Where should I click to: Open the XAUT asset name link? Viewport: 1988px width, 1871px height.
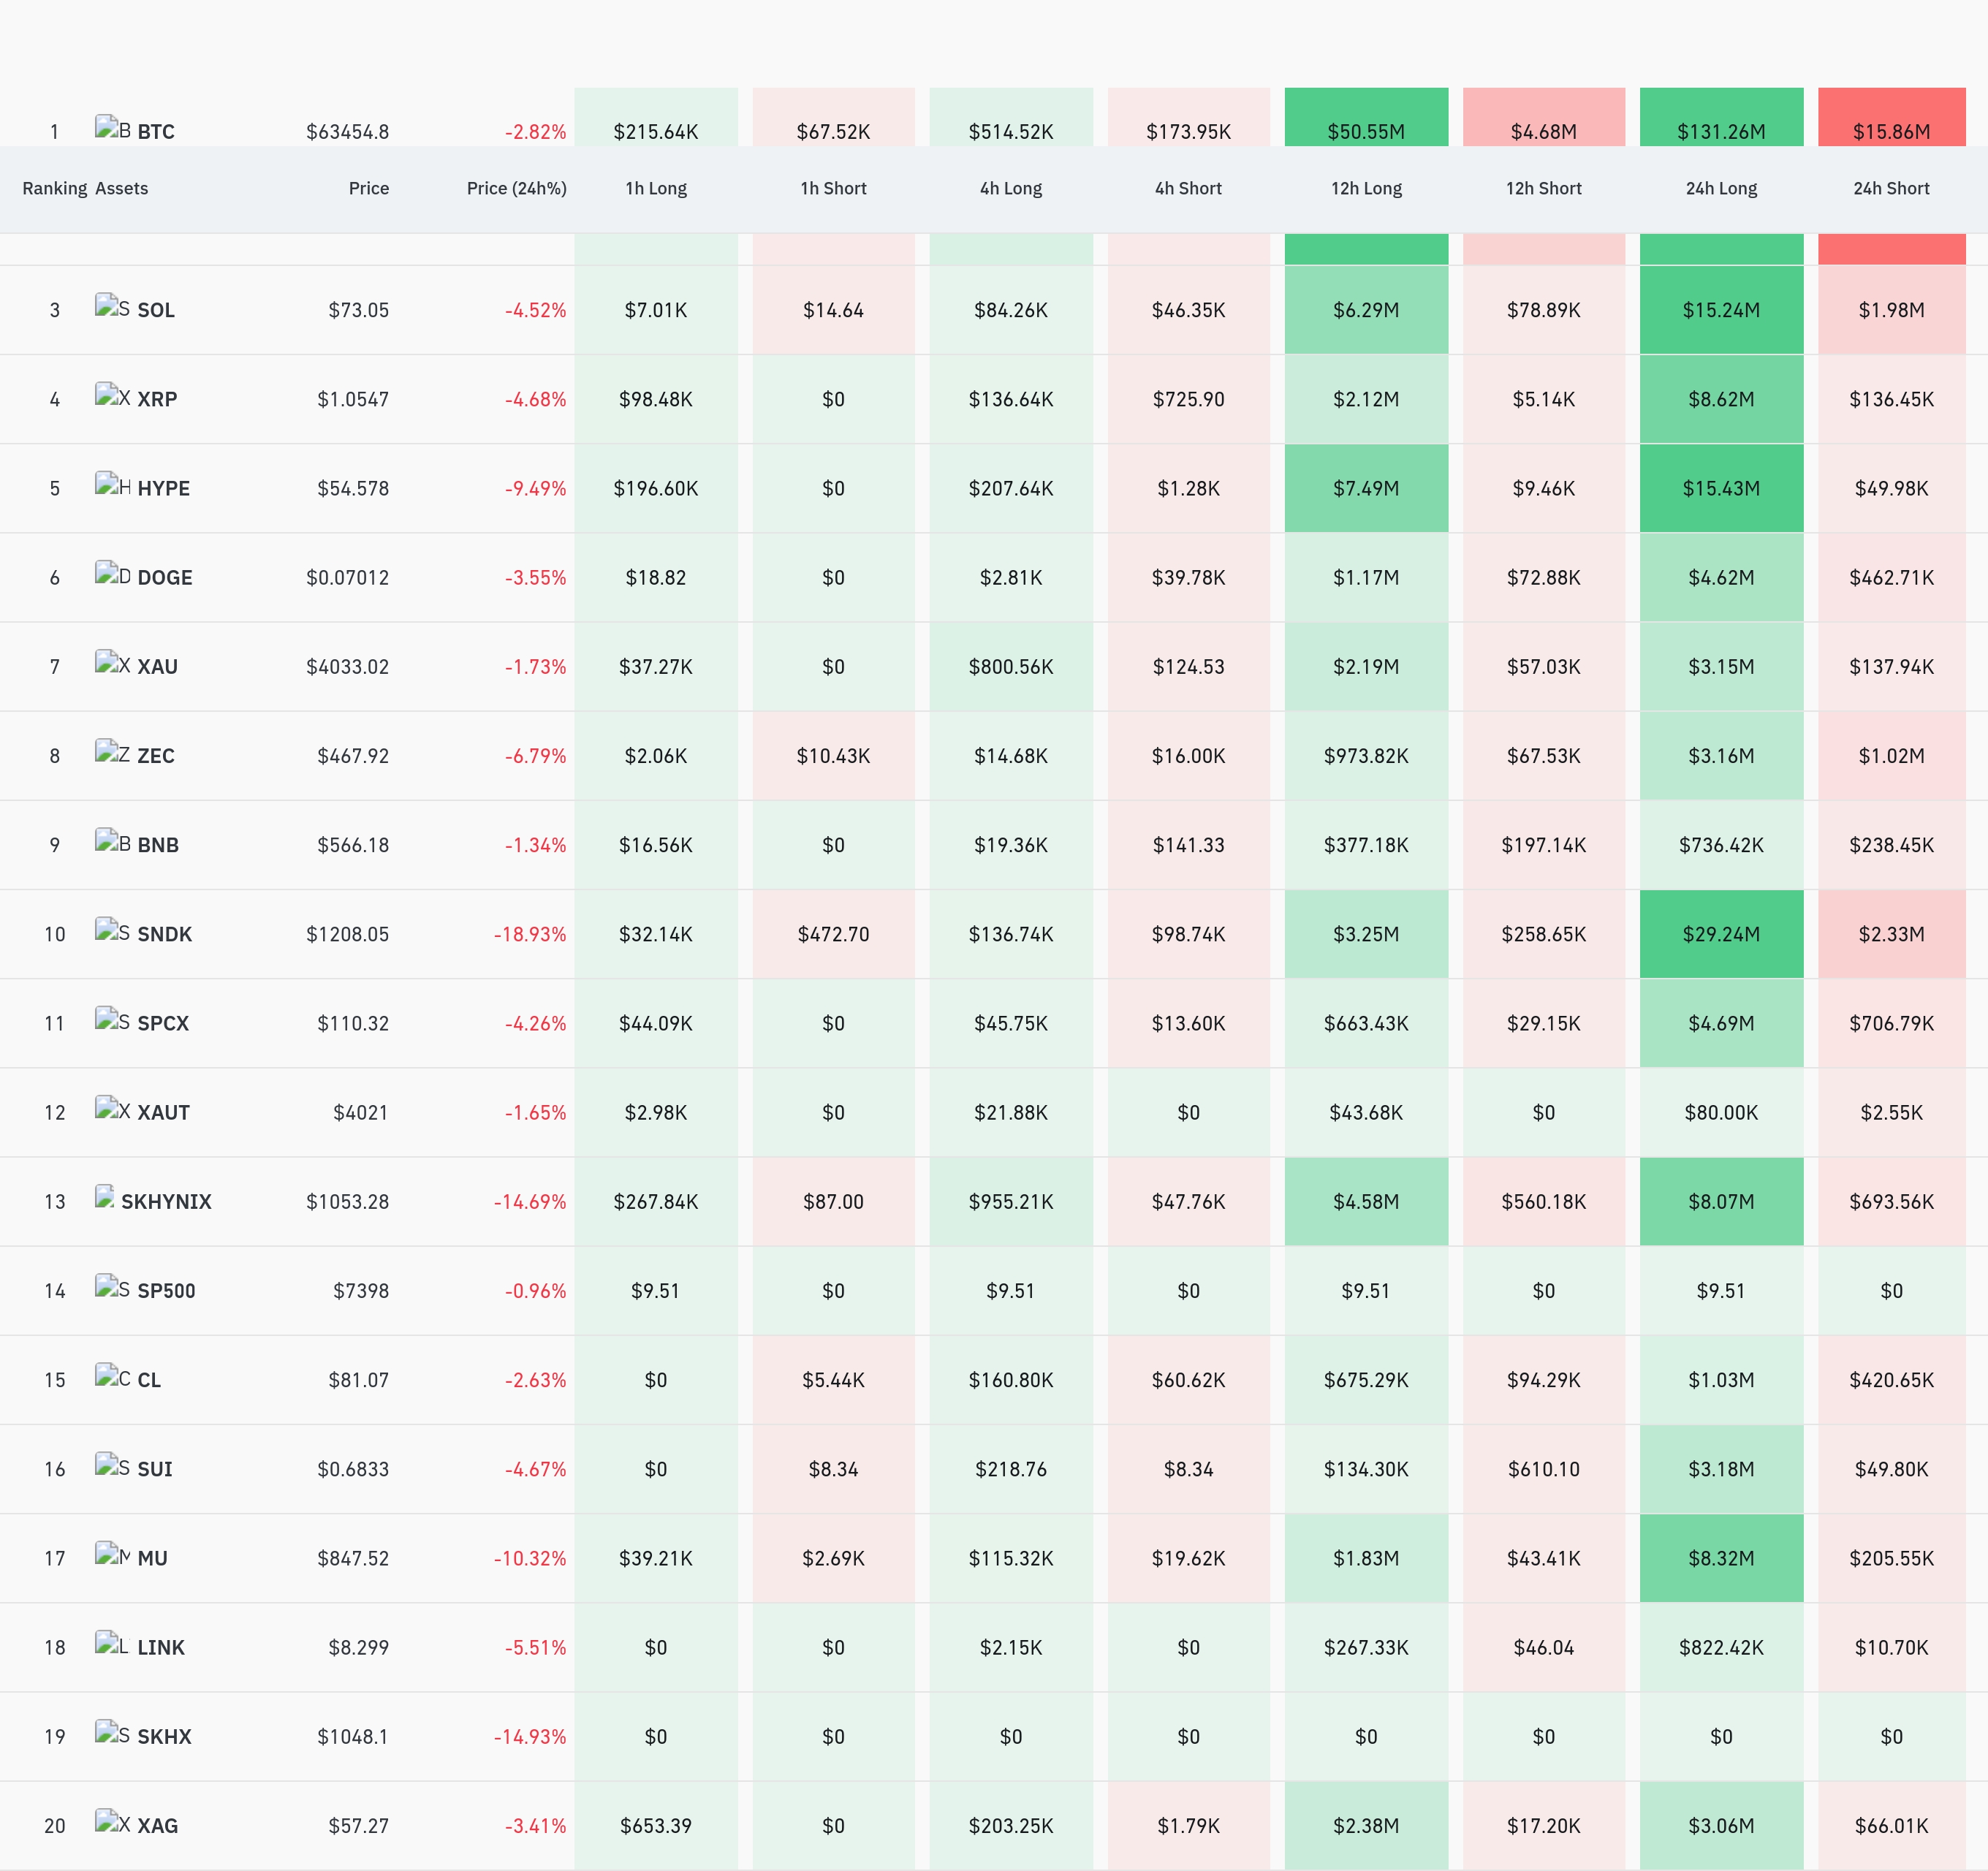click(x=163, y=1112)
